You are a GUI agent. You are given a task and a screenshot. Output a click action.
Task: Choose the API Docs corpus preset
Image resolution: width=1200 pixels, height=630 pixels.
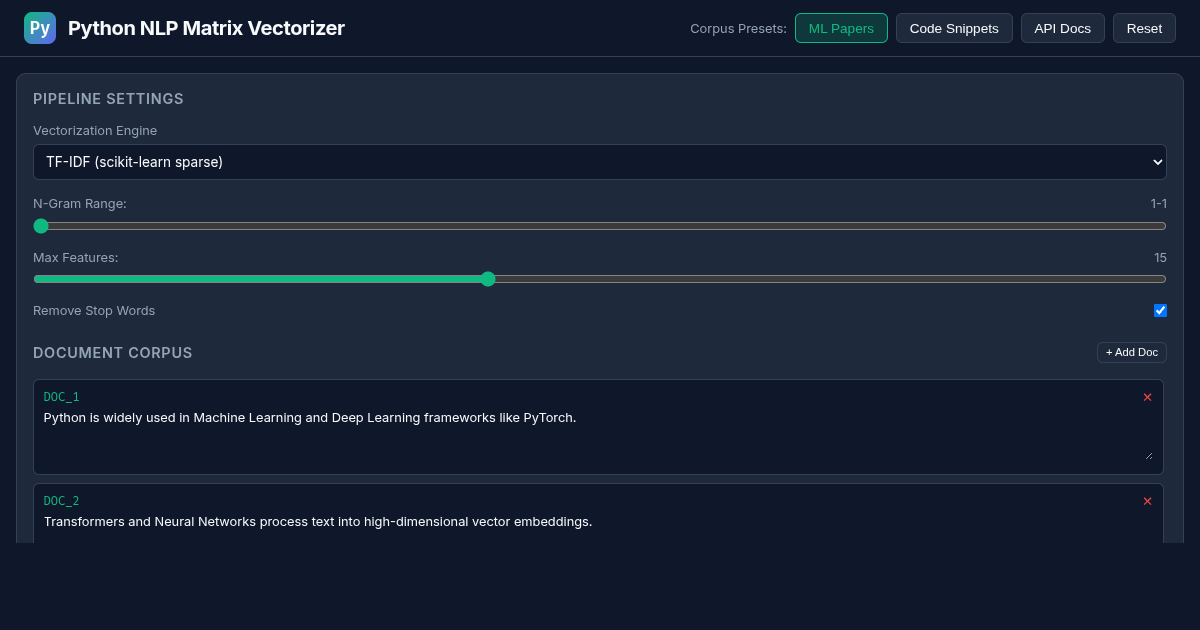pyautogui.click(x=1062, y=28)
